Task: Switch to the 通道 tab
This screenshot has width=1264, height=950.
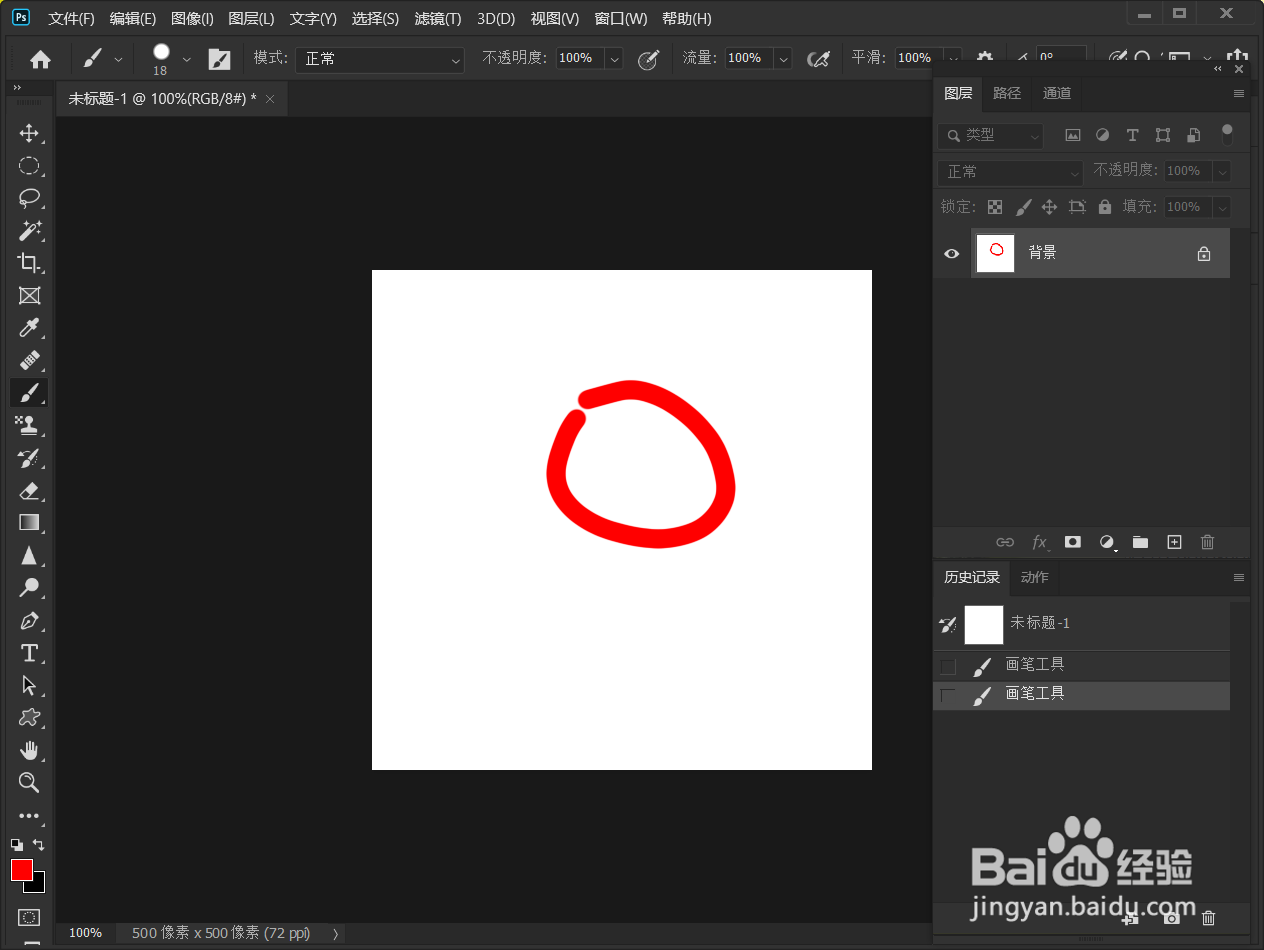Action: click(x=1057, y=93)
